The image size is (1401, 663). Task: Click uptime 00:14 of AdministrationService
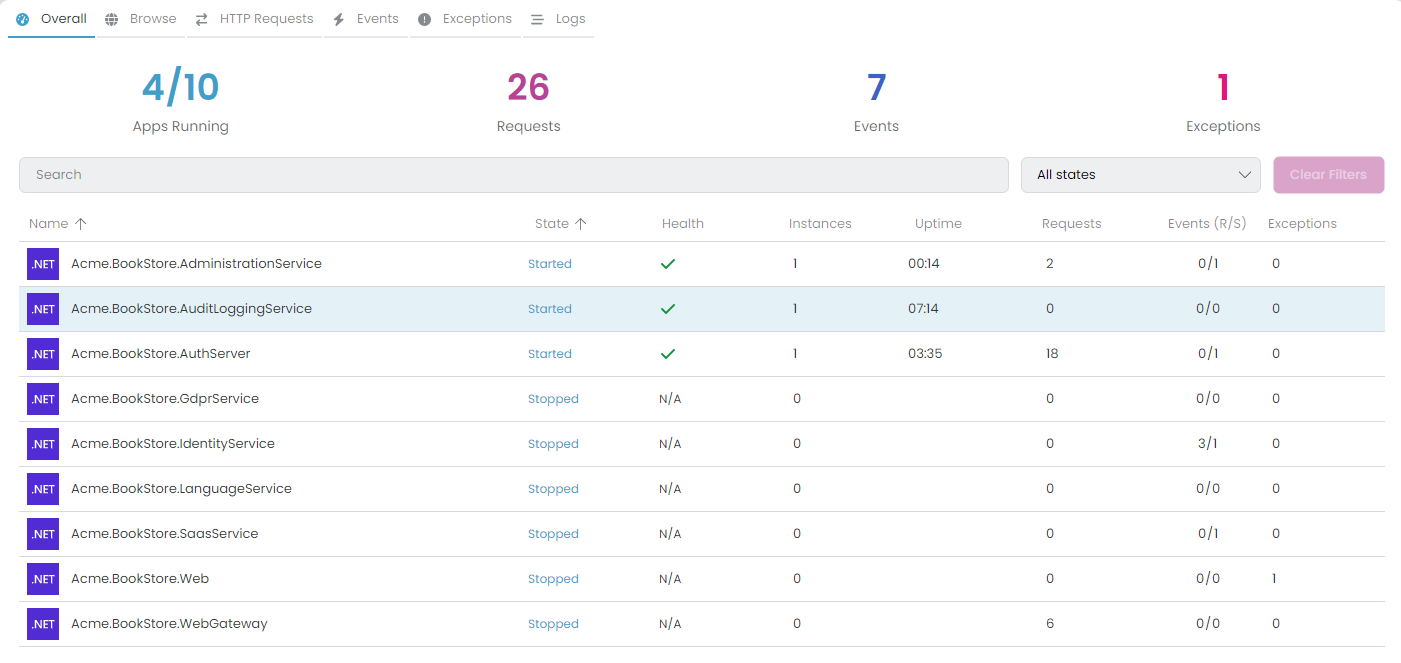click(924, 264)
